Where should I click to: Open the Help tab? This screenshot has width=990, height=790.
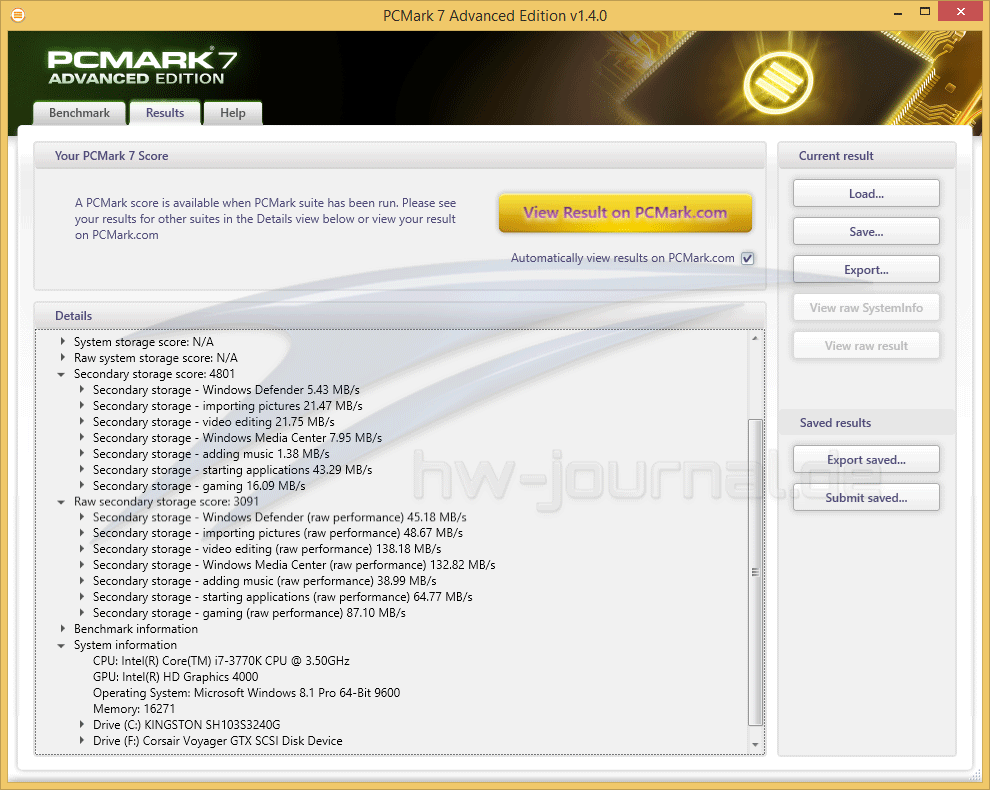[x=232, y=113]
